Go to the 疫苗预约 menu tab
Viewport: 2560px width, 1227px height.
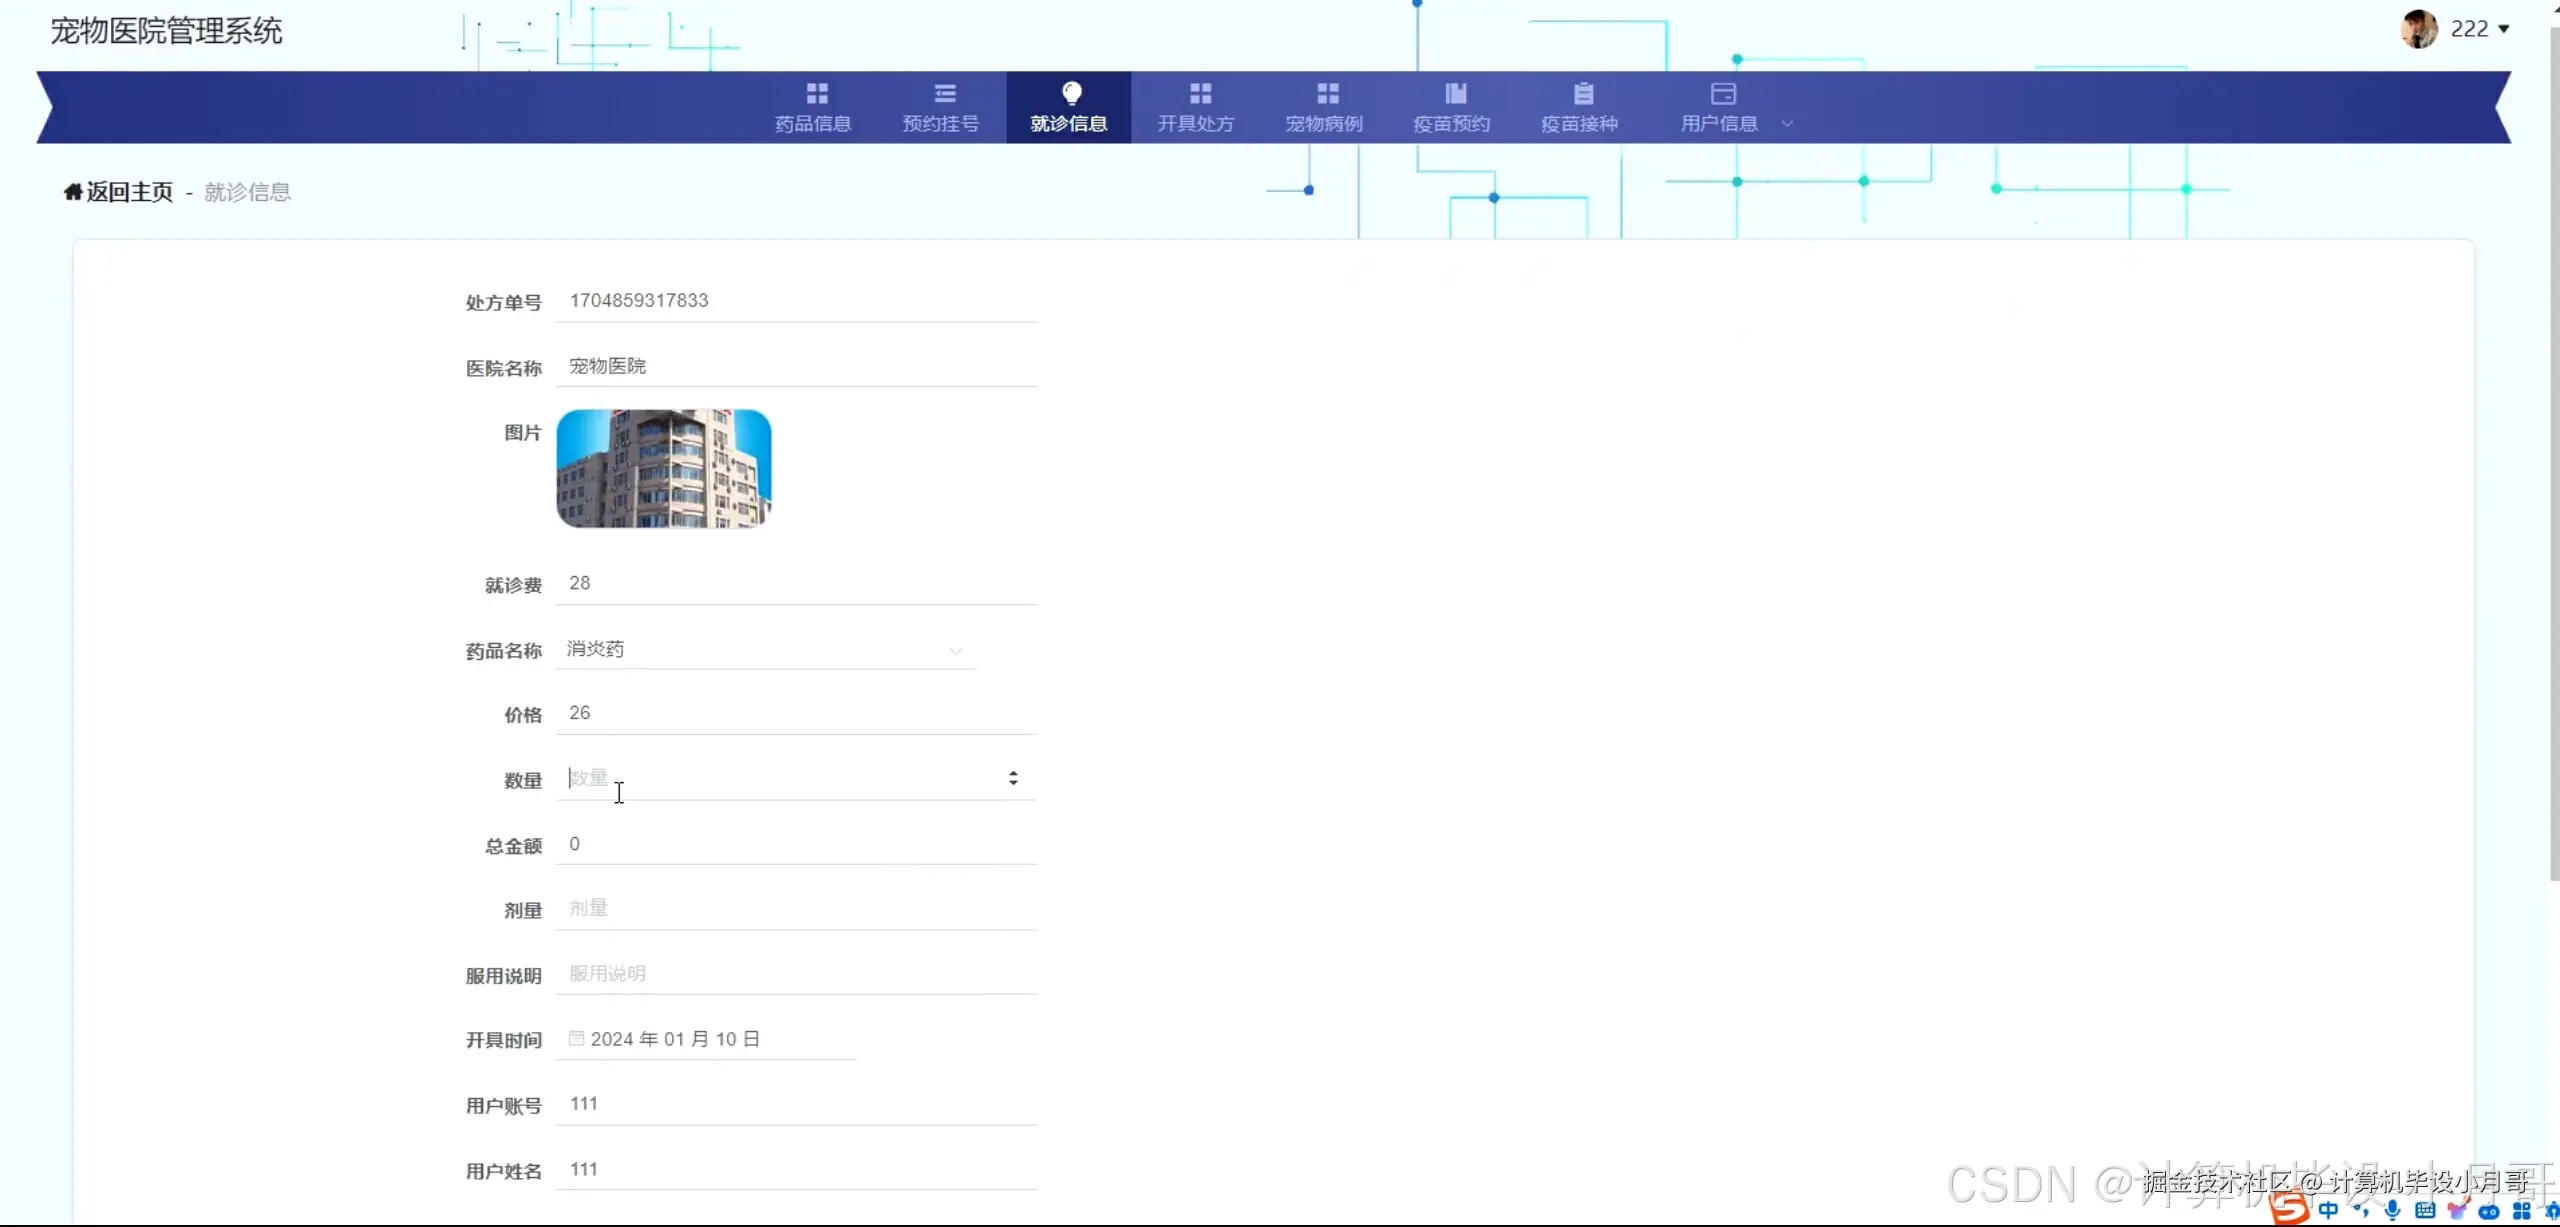(x=1452, y=107)
